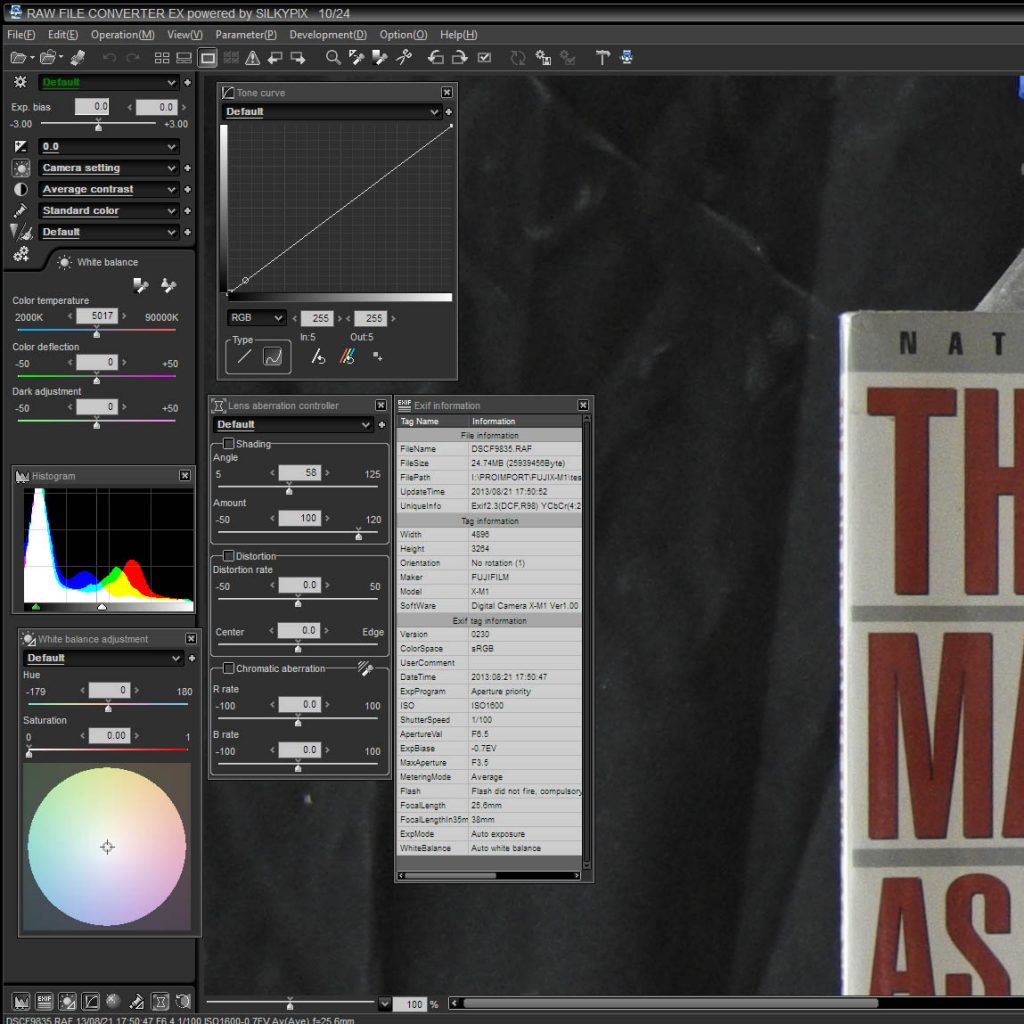Image resolution: width=1024 pixels, height=1024 pixels.
Task: Click the Shading Angle 58 value field
Action: tap(299, 473)
